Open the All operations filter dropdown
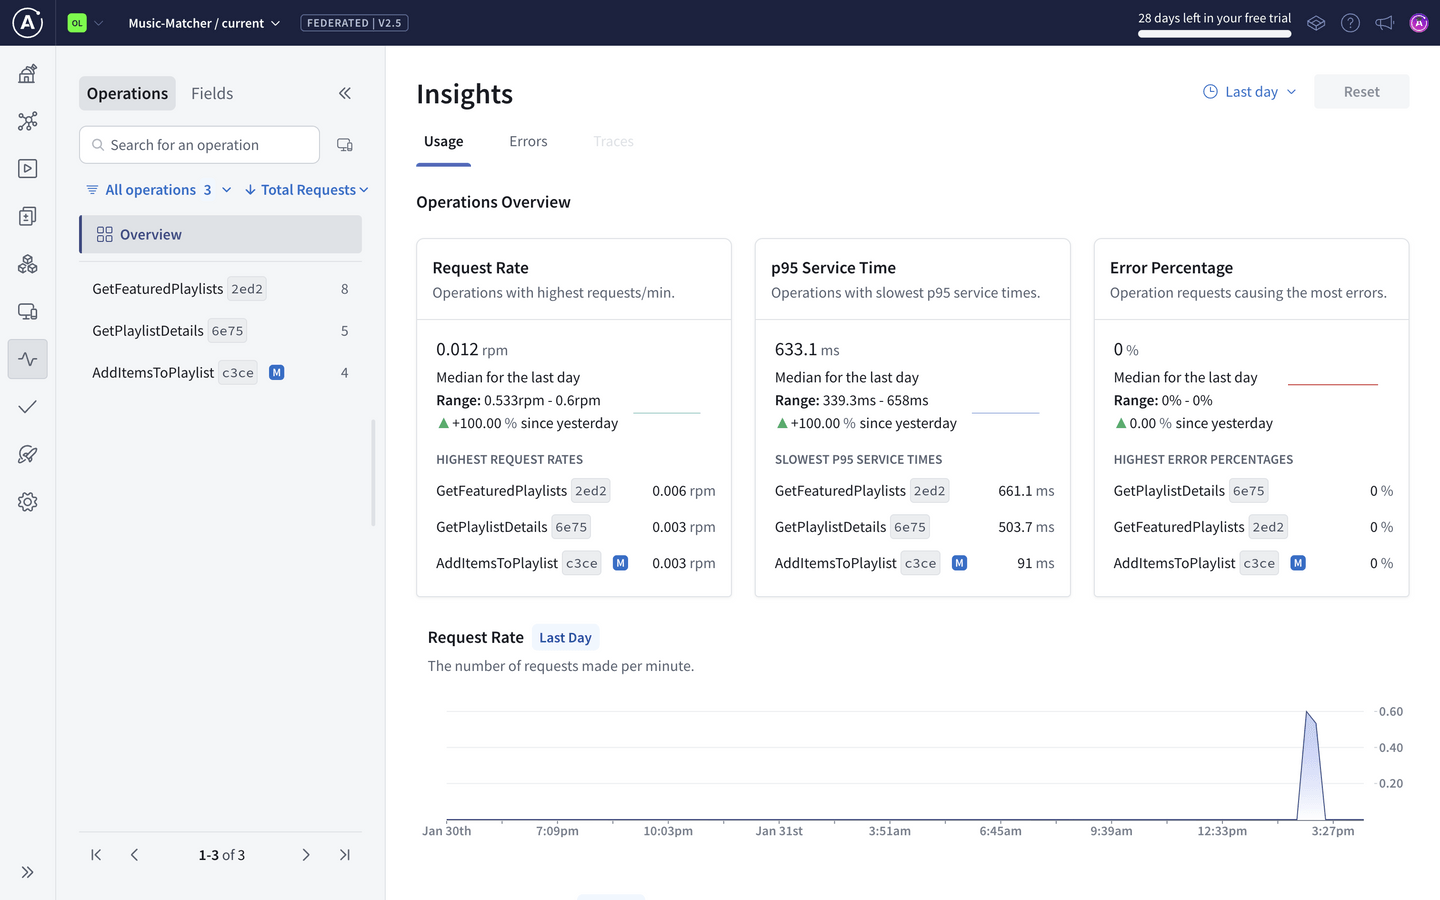 (x=157, y=189)
